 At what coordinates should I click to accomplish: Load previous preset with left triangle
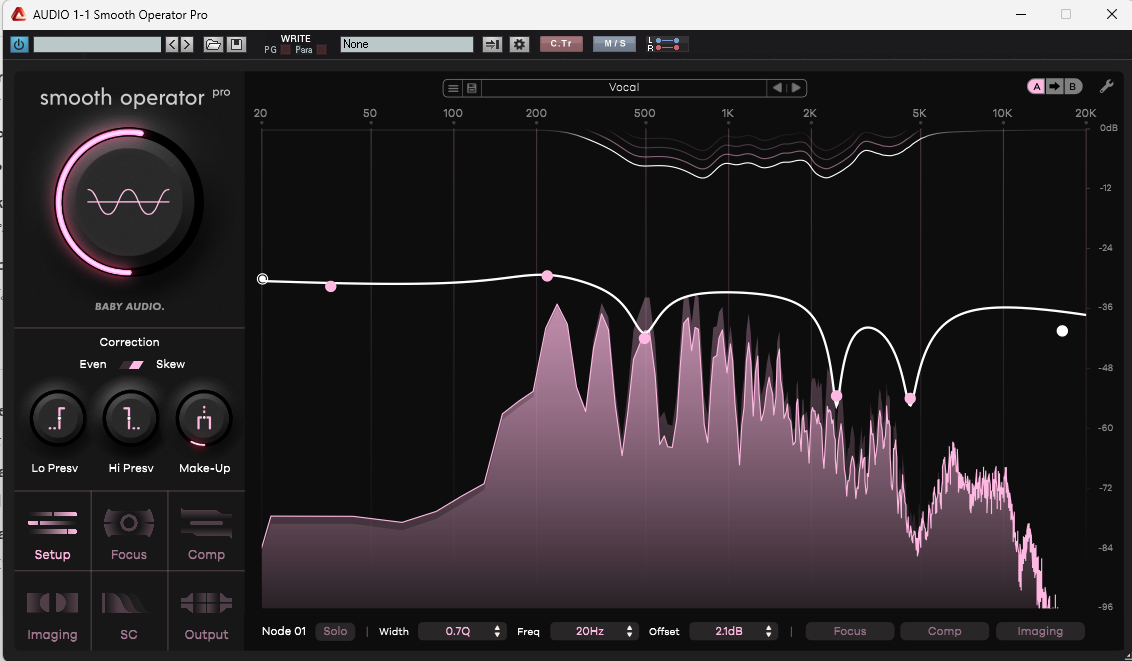pos(777,87)
